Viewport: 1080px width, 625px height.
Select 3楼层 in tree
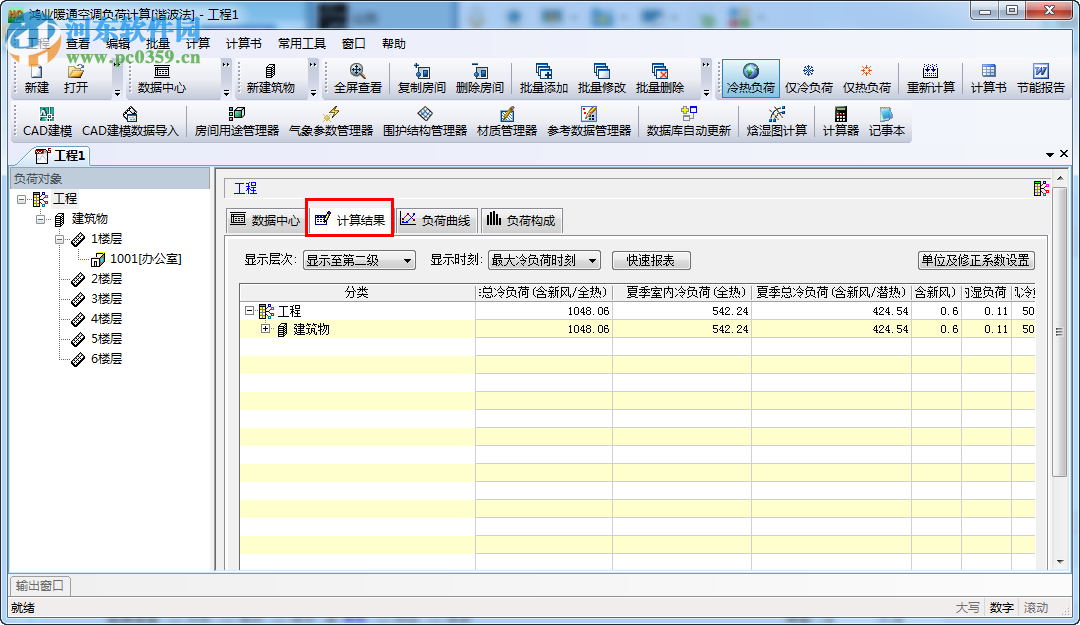106,299
